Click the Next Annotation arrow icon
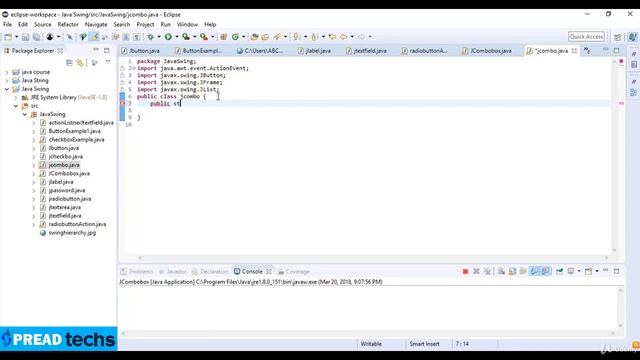The image size is (640, 360). (297, 37)
